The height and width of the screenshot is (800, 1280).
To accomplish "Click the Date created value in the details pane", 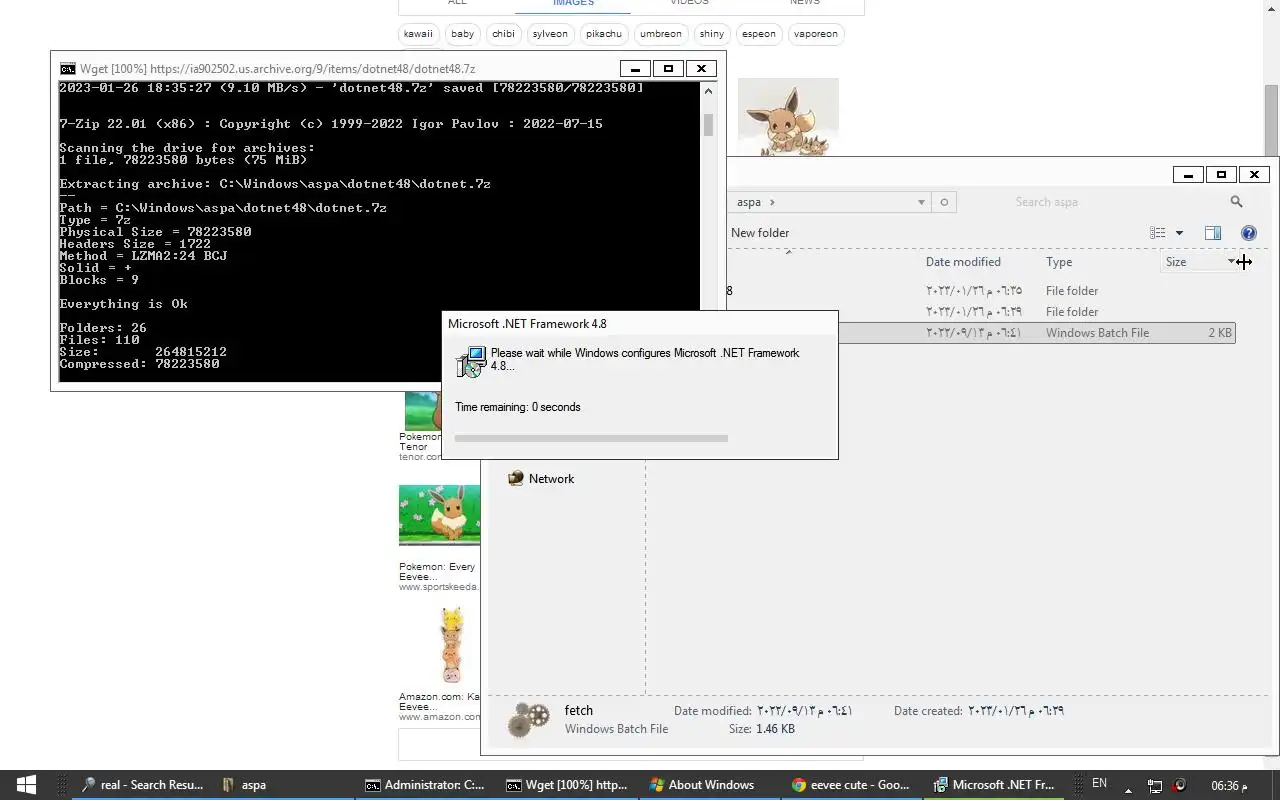I will (1016, 711).
